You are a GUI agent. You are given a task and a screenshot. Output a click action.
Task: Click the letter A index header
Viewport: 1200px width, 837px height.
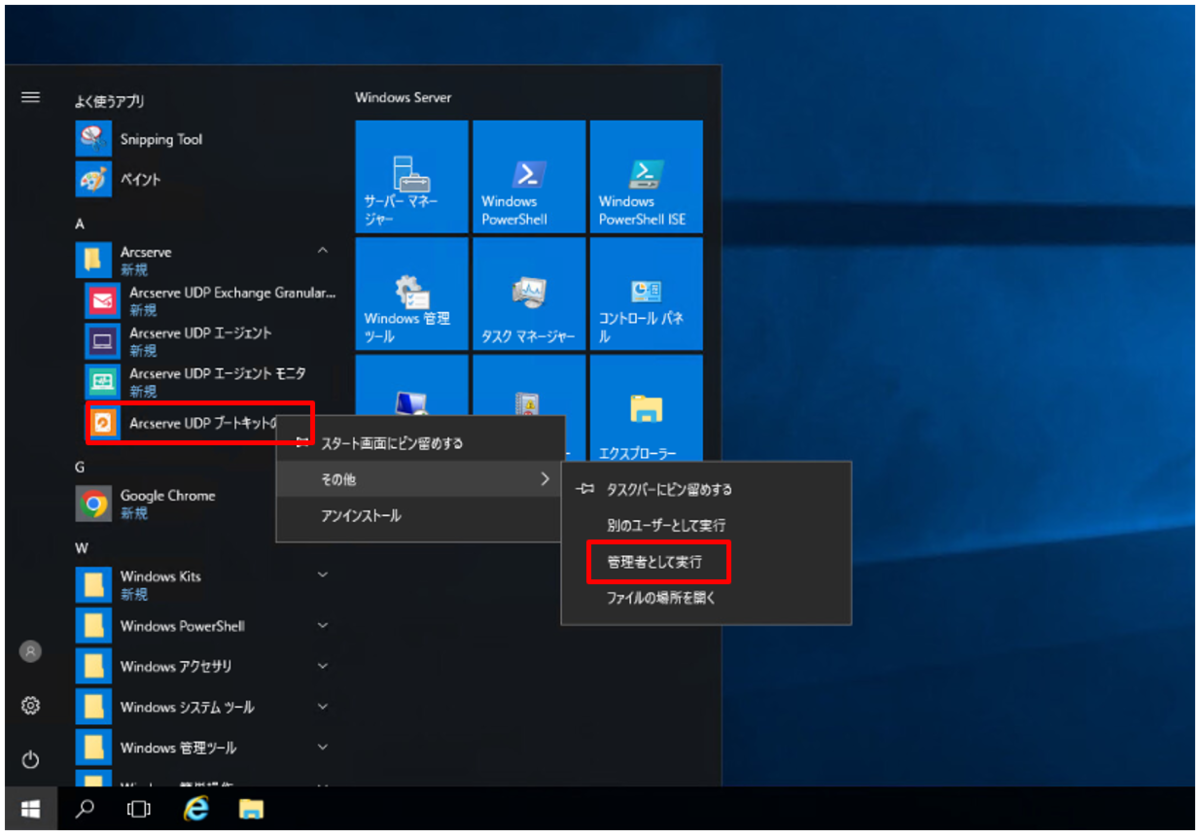(x=80, y=223)
